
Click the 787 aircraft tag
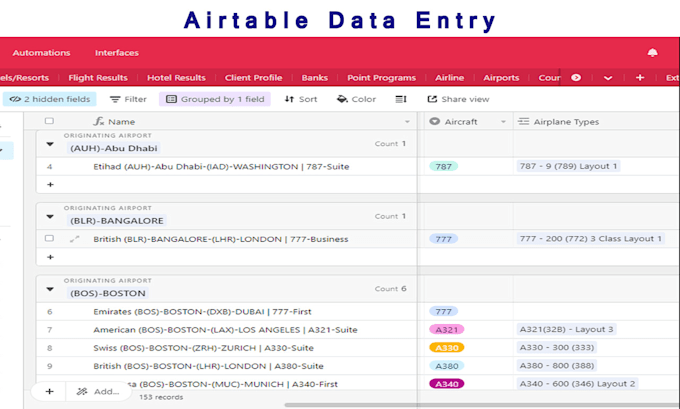pyautogui.click(x=443, y=167)
